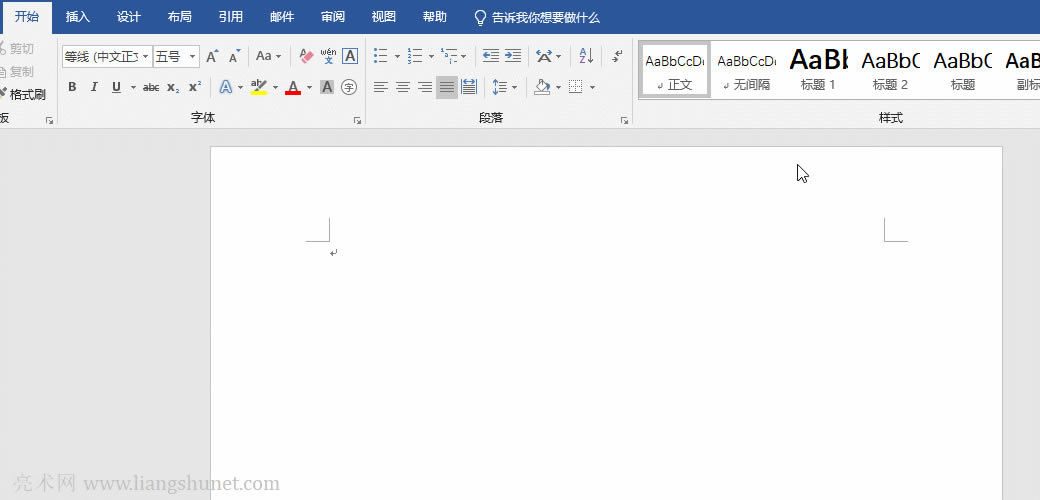
Task: Click the Center align icon
Action: coord(403,88)
